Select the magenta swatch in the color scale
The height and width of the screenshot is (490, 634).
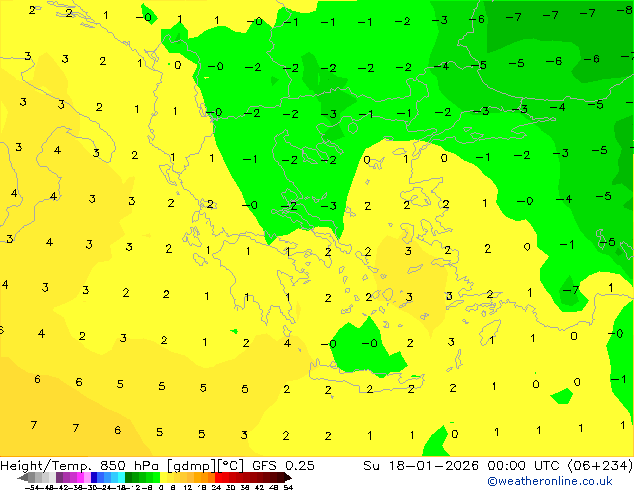(x=80, y=477)
